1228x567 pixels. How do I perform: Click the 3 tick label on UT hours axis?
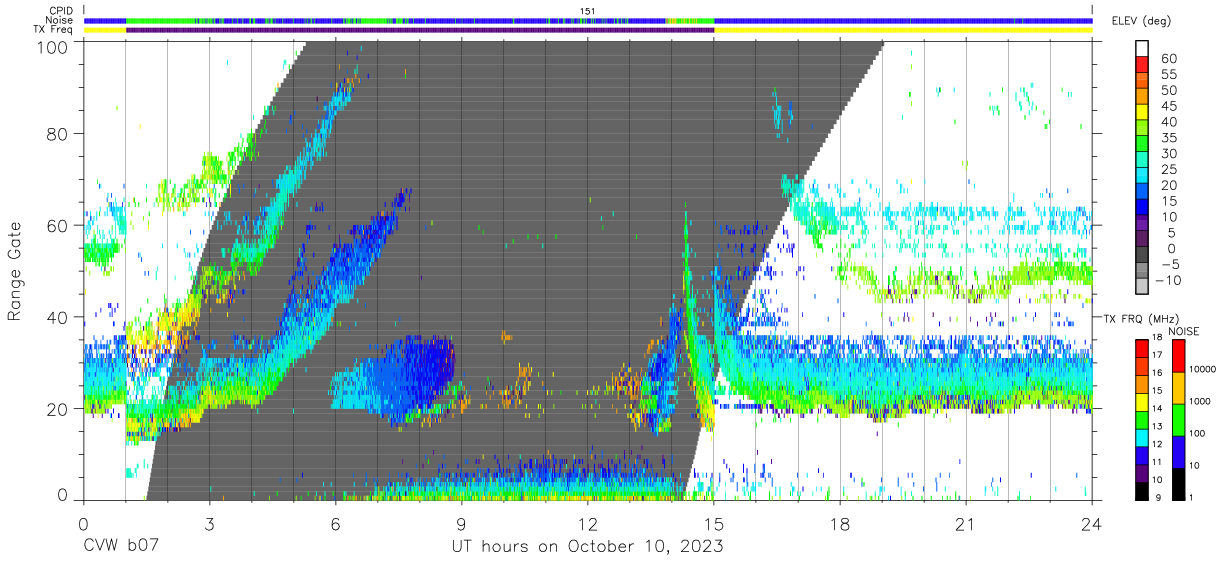(x=209, y=524)
